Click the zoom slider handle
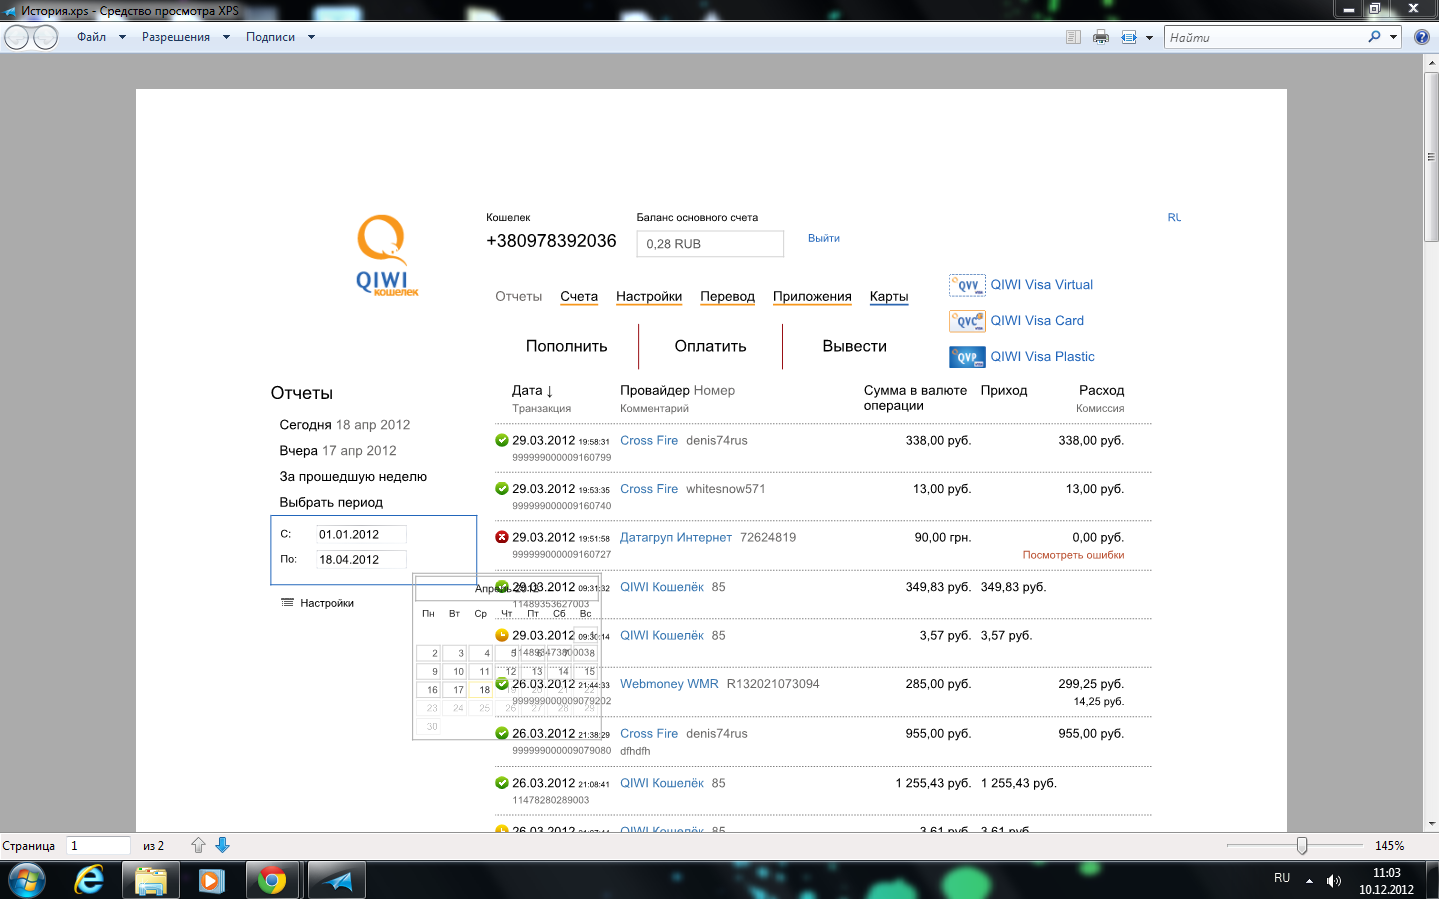The width and height of the screenshot is (1439, 899). click(1302, 846)
